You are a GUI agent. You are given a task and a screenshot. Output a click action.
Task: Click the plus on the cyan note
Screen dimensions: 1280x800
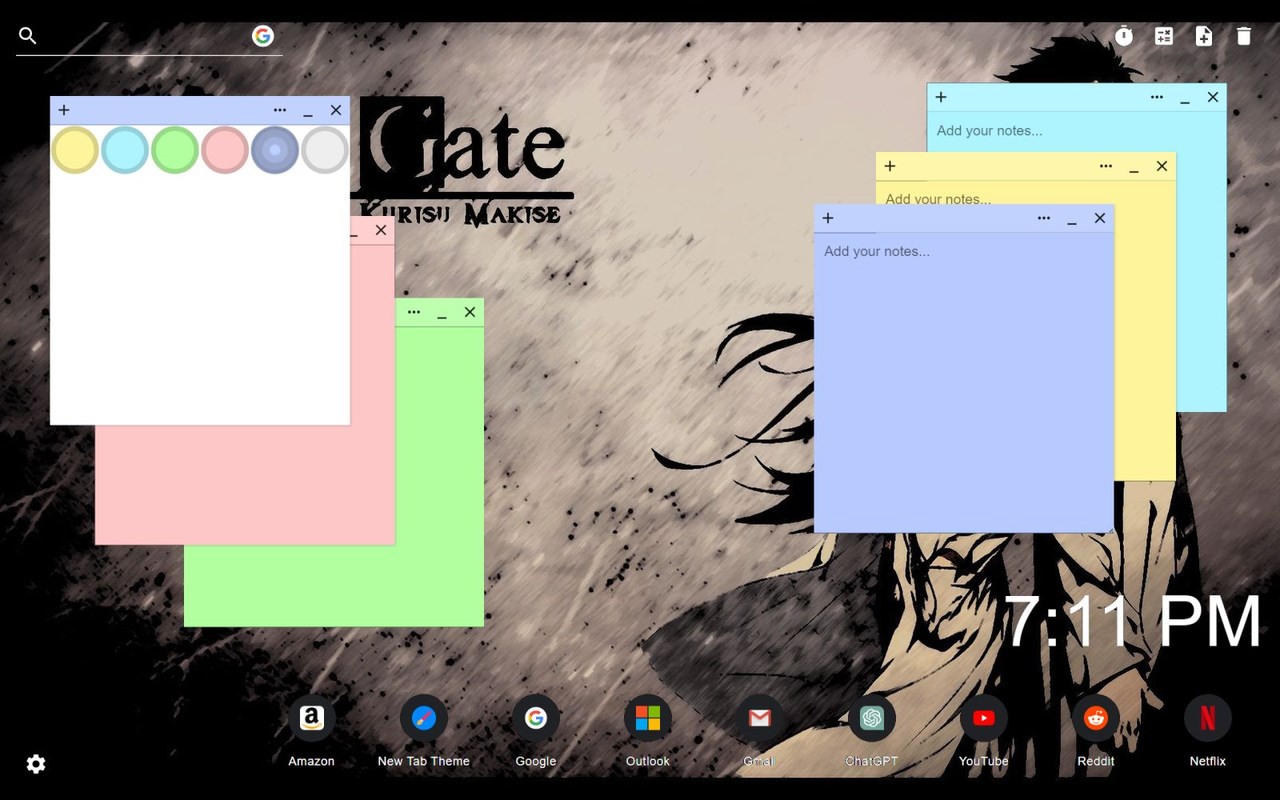[941, 97]
